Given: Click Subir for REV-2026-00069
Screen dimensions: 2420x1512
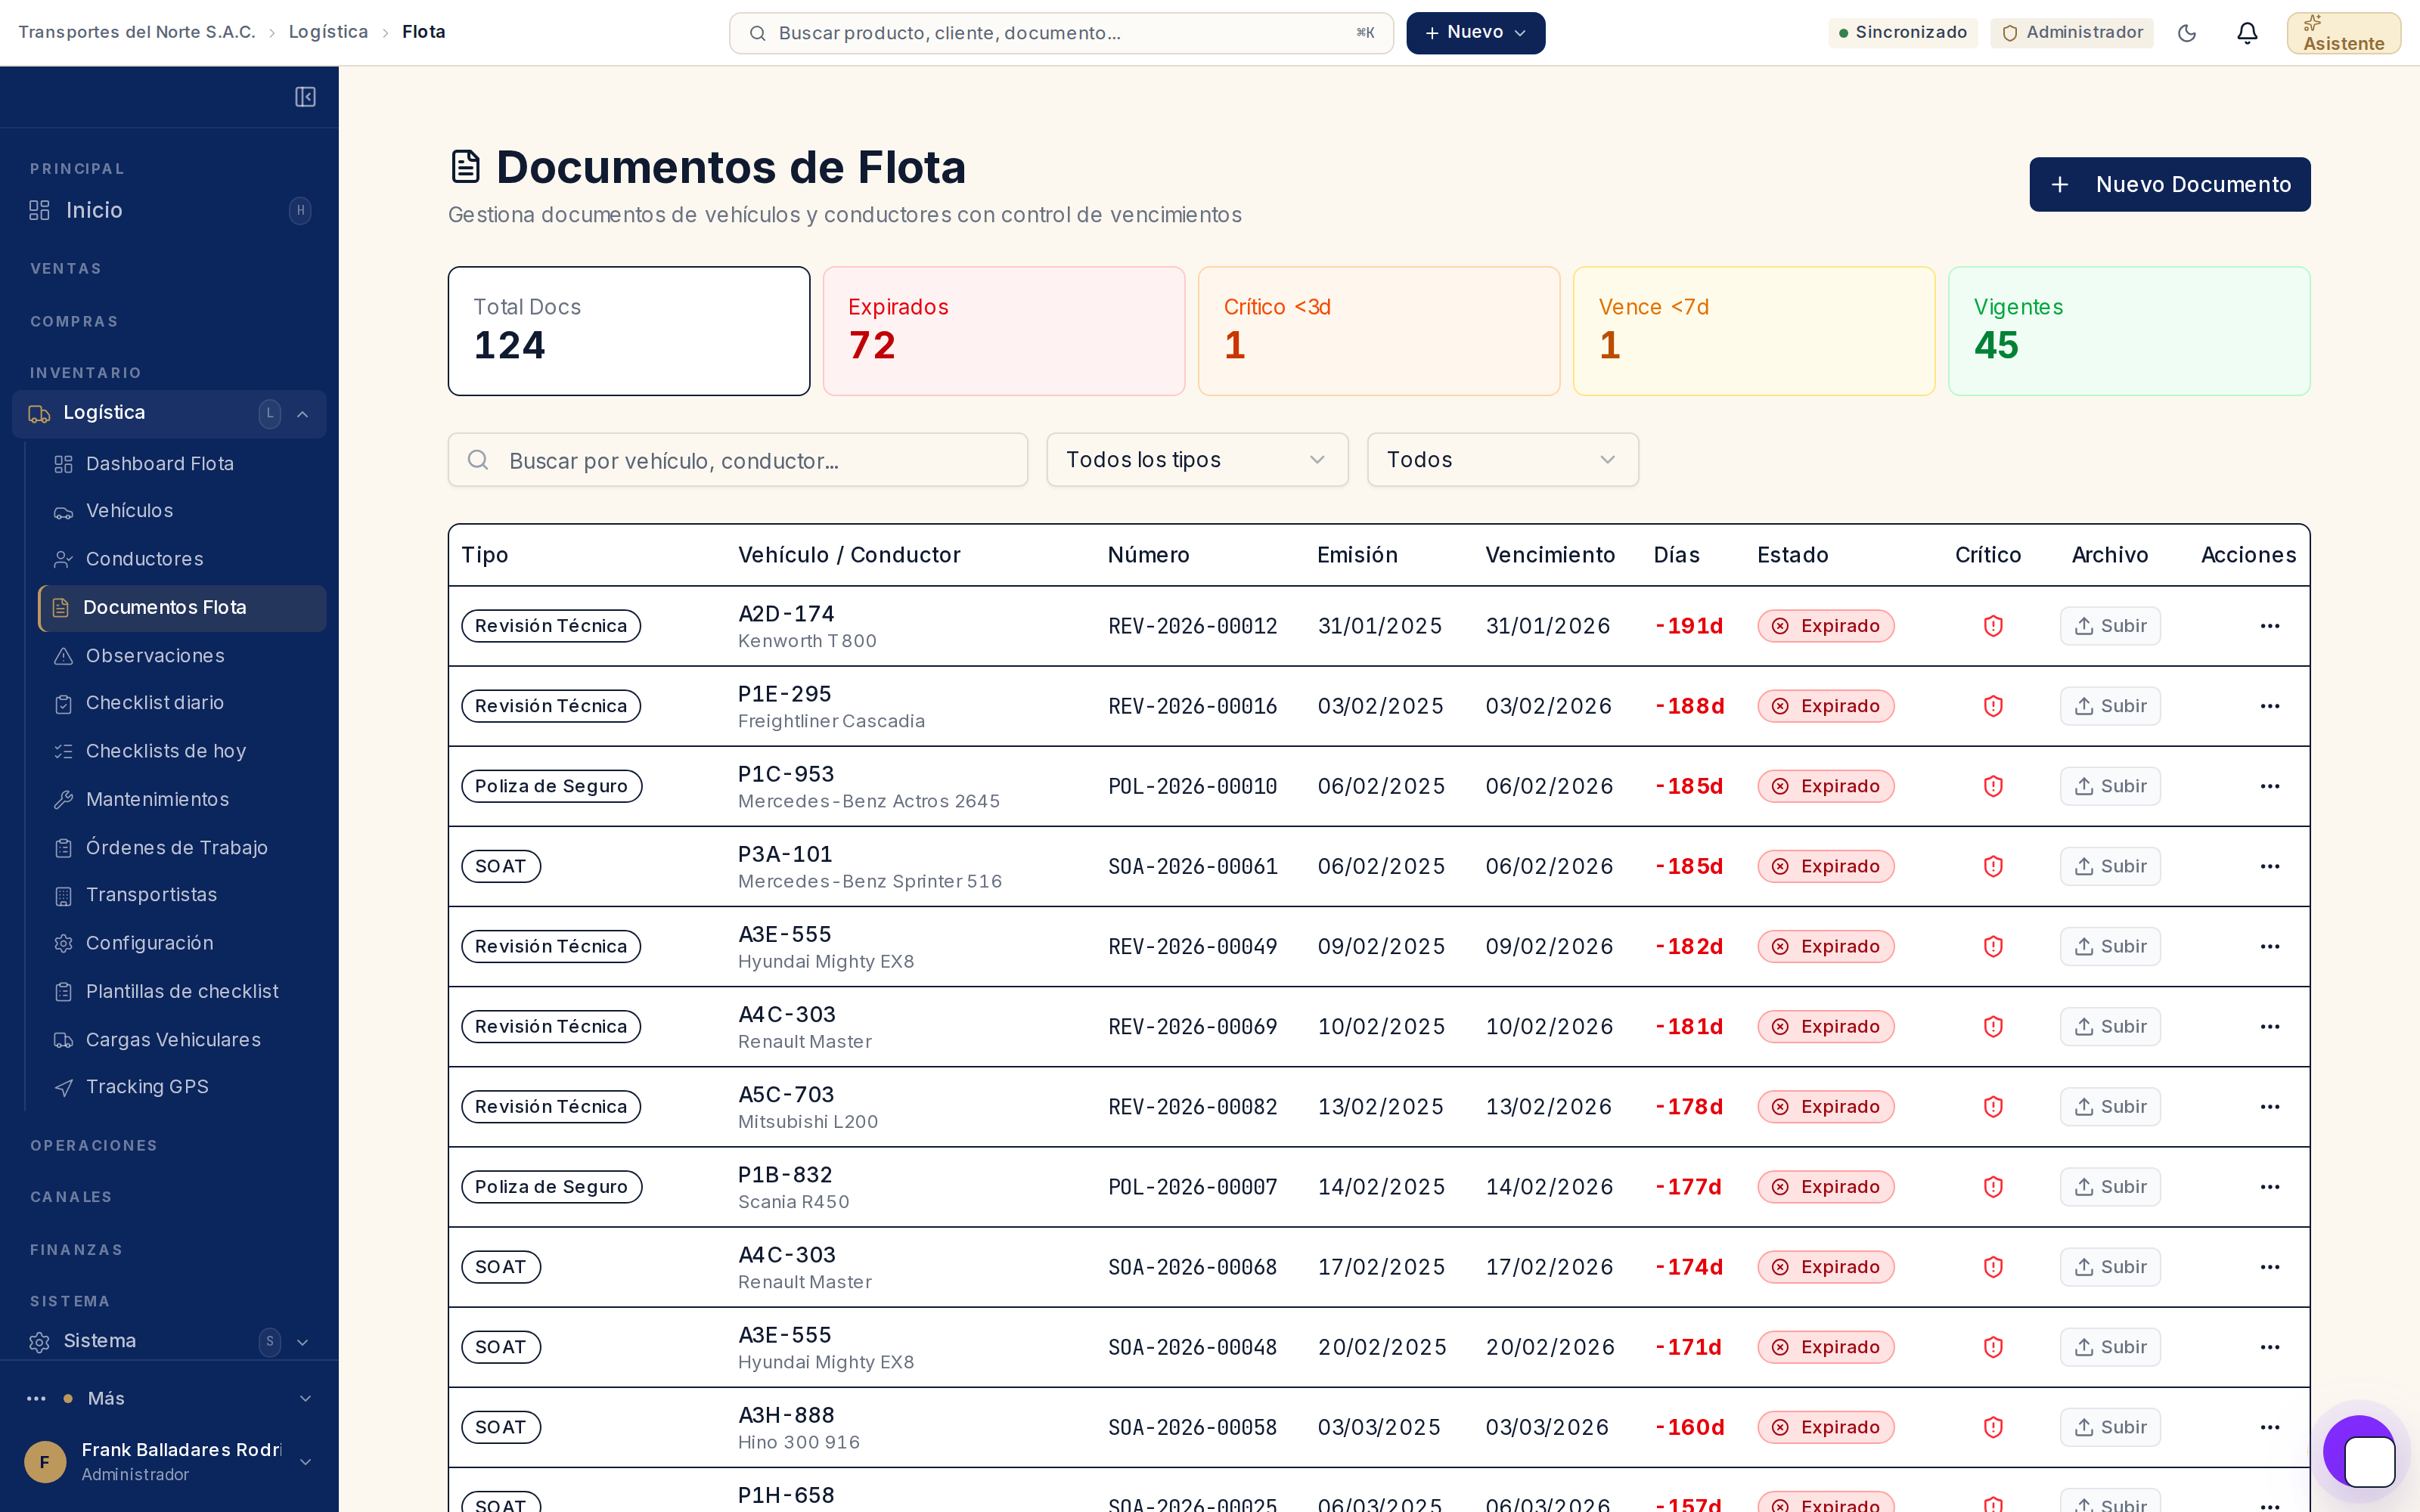Looking at the screenshot, I should (2110, 1026).
